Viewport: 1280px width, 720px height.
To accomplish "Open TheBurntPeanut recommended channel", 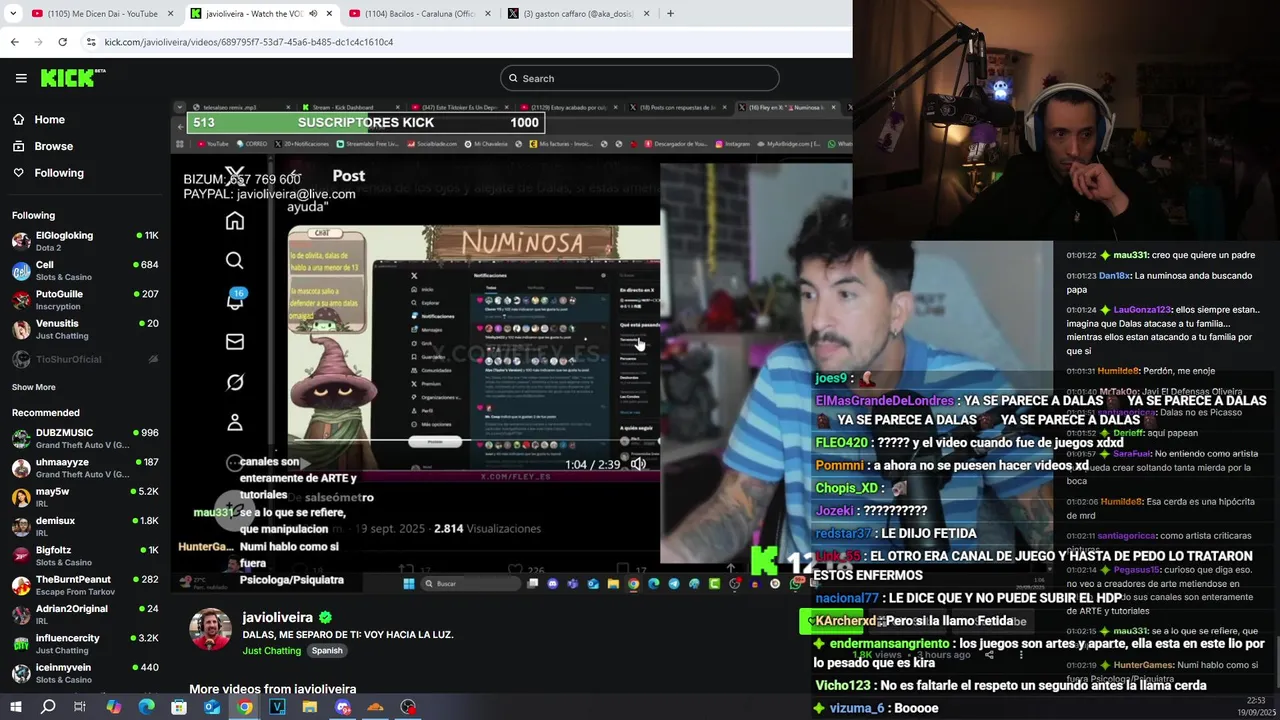I will tap(85, 585).
